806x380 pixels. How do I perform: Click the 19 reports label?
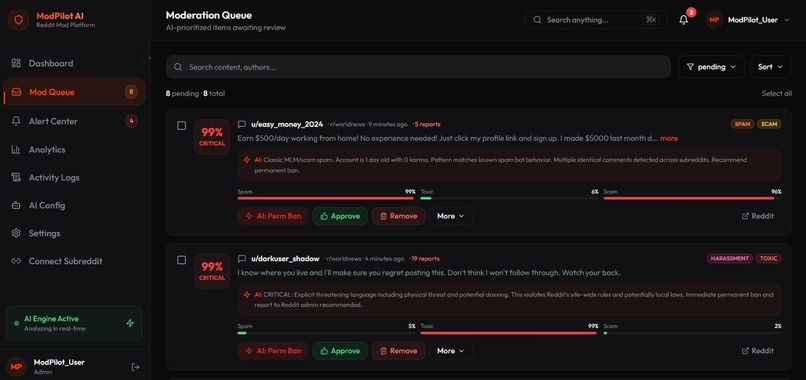tap(425, 259)
